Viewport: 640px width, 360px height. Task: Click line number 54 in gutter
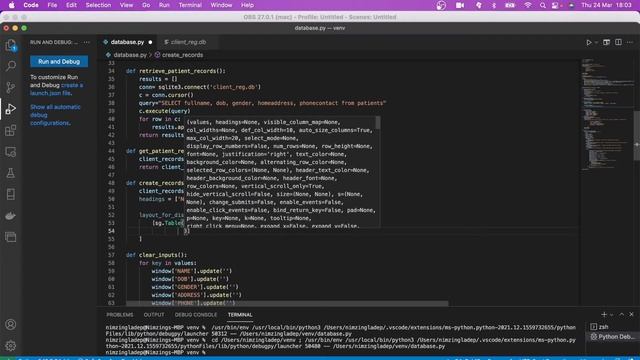[111, 231]
